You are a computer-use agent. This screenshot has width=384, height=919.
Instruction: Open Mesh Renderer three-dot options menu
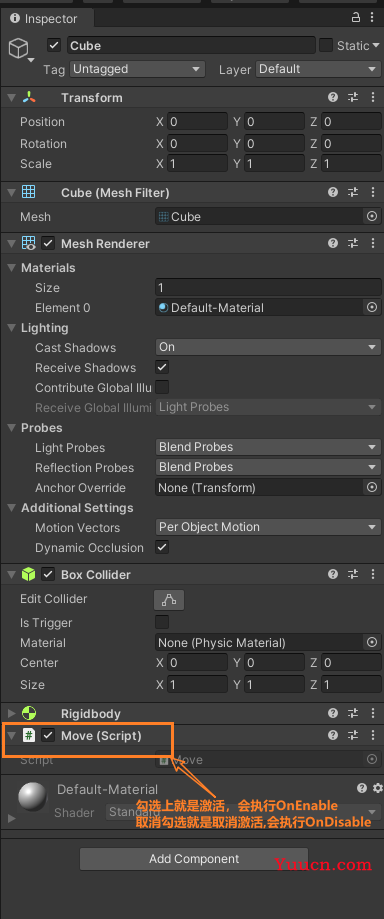(373, 243)
